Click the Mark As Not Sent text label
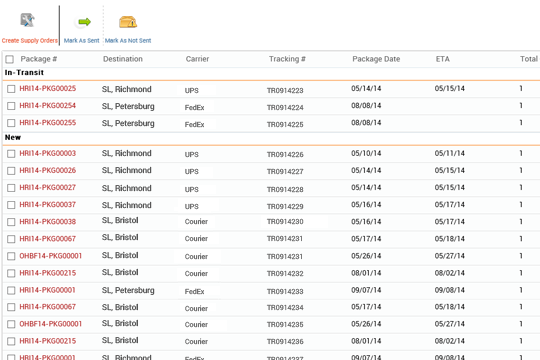 (128, 41)
